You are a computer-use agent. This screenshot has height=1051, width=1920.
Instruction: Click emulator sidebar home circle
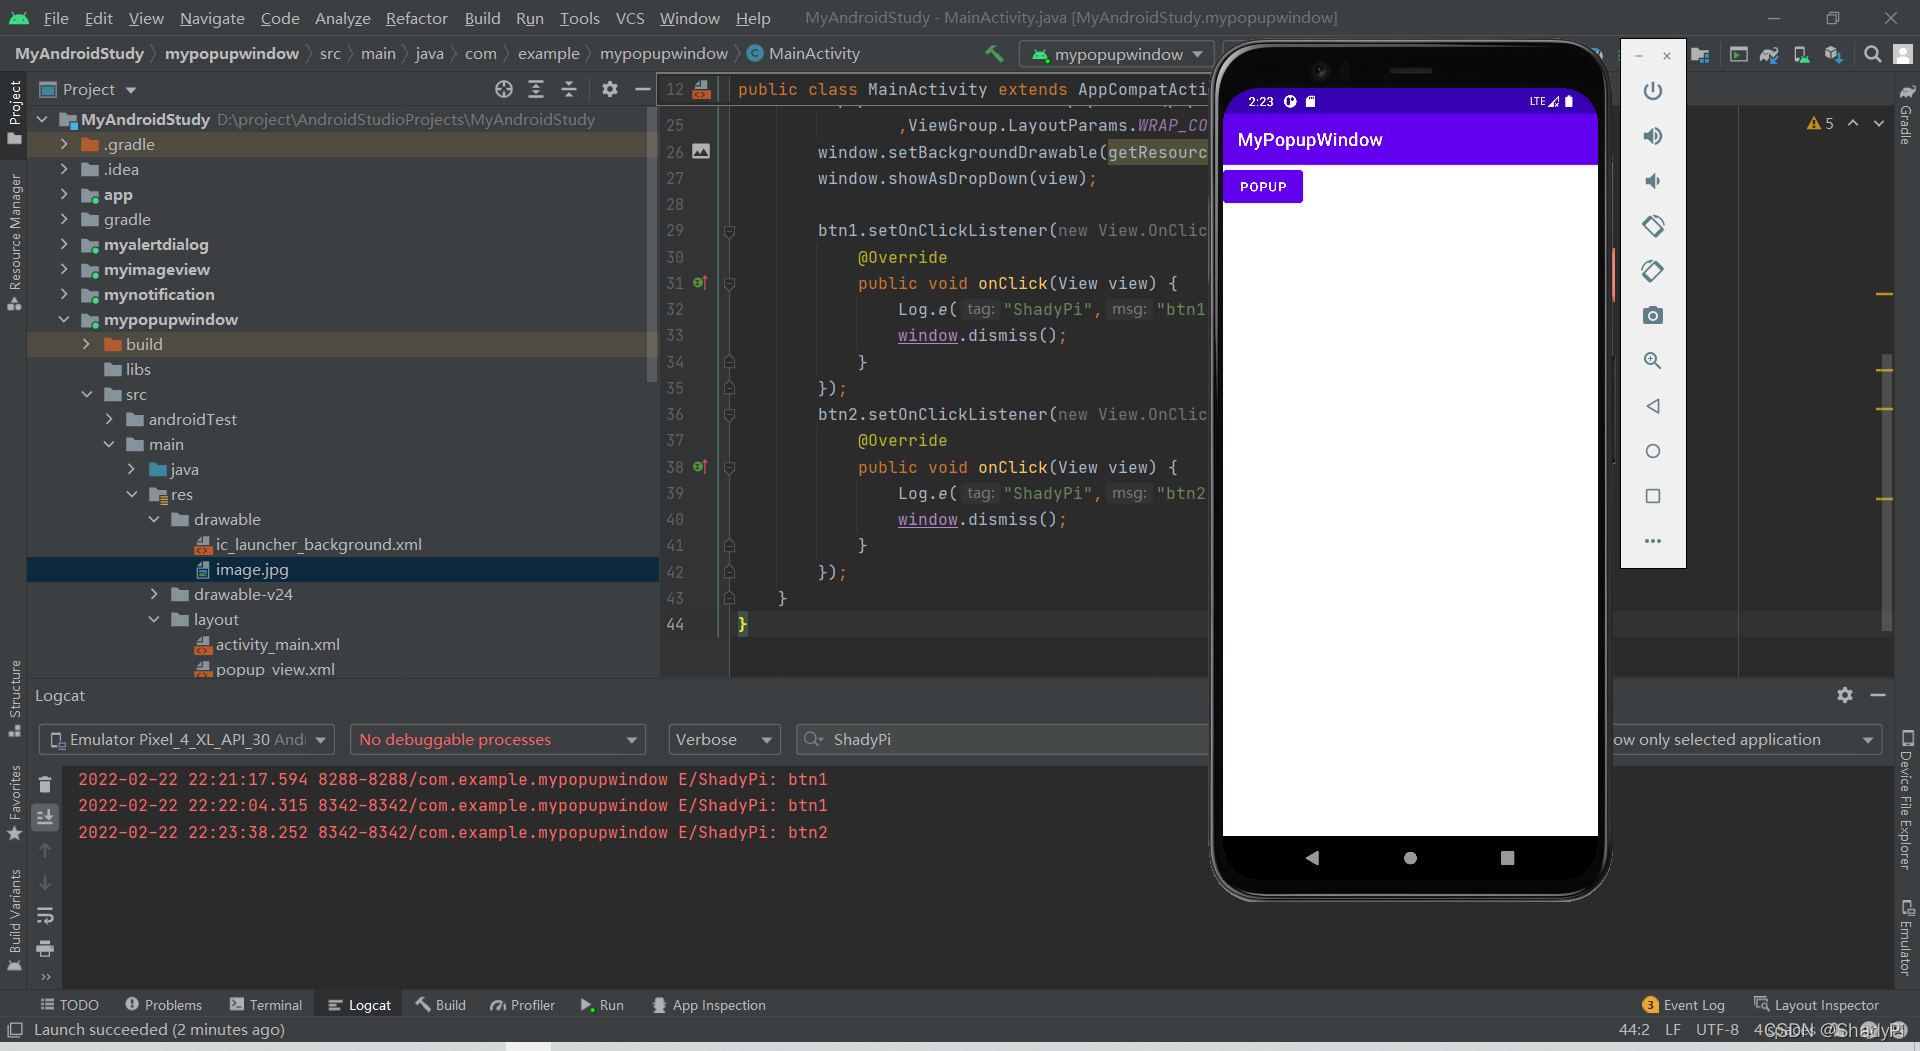[1653, 451]
